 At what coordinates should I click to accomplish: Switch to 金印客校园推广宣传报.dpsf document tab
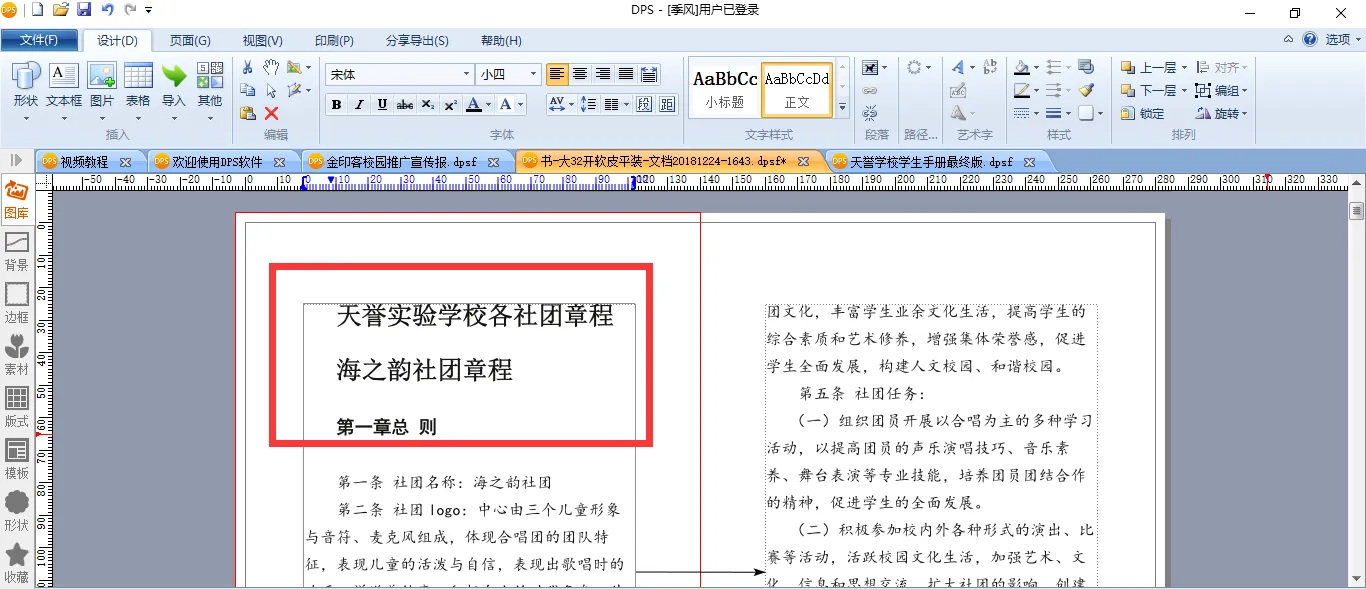(400, 161)
